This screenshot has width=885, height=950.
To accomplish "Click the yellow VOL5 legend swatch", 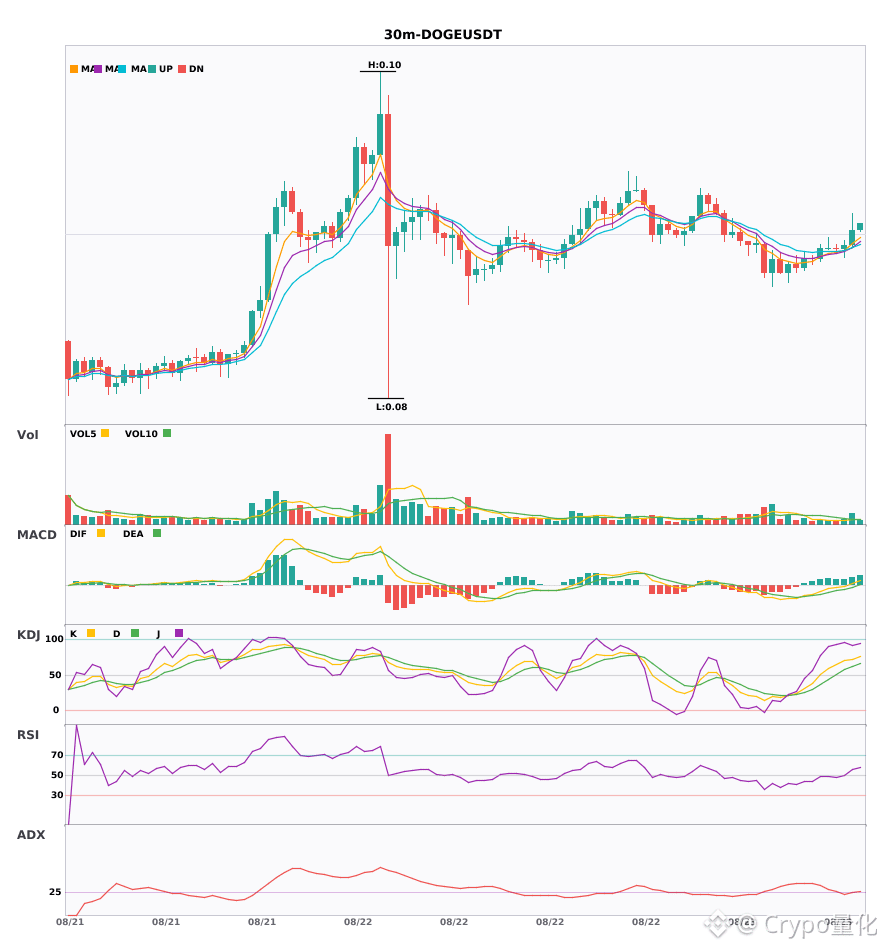I will click(x=105, y=433).
